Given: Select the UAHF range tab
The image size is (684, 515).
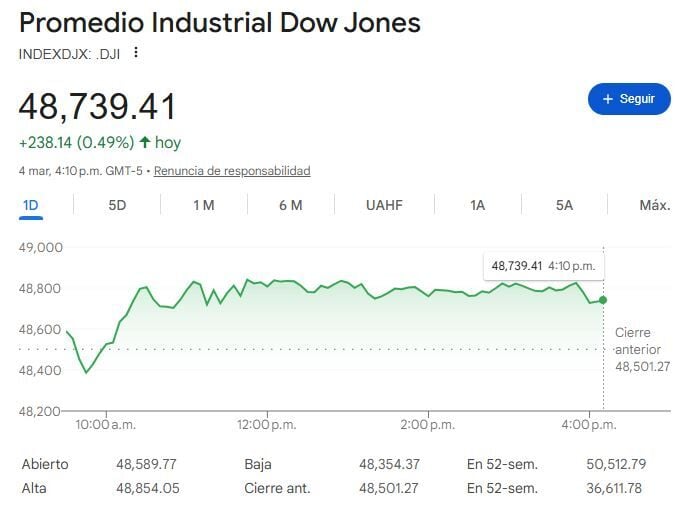Looking at the screenshot, I should pyautogui.click(x=384, y=205).
